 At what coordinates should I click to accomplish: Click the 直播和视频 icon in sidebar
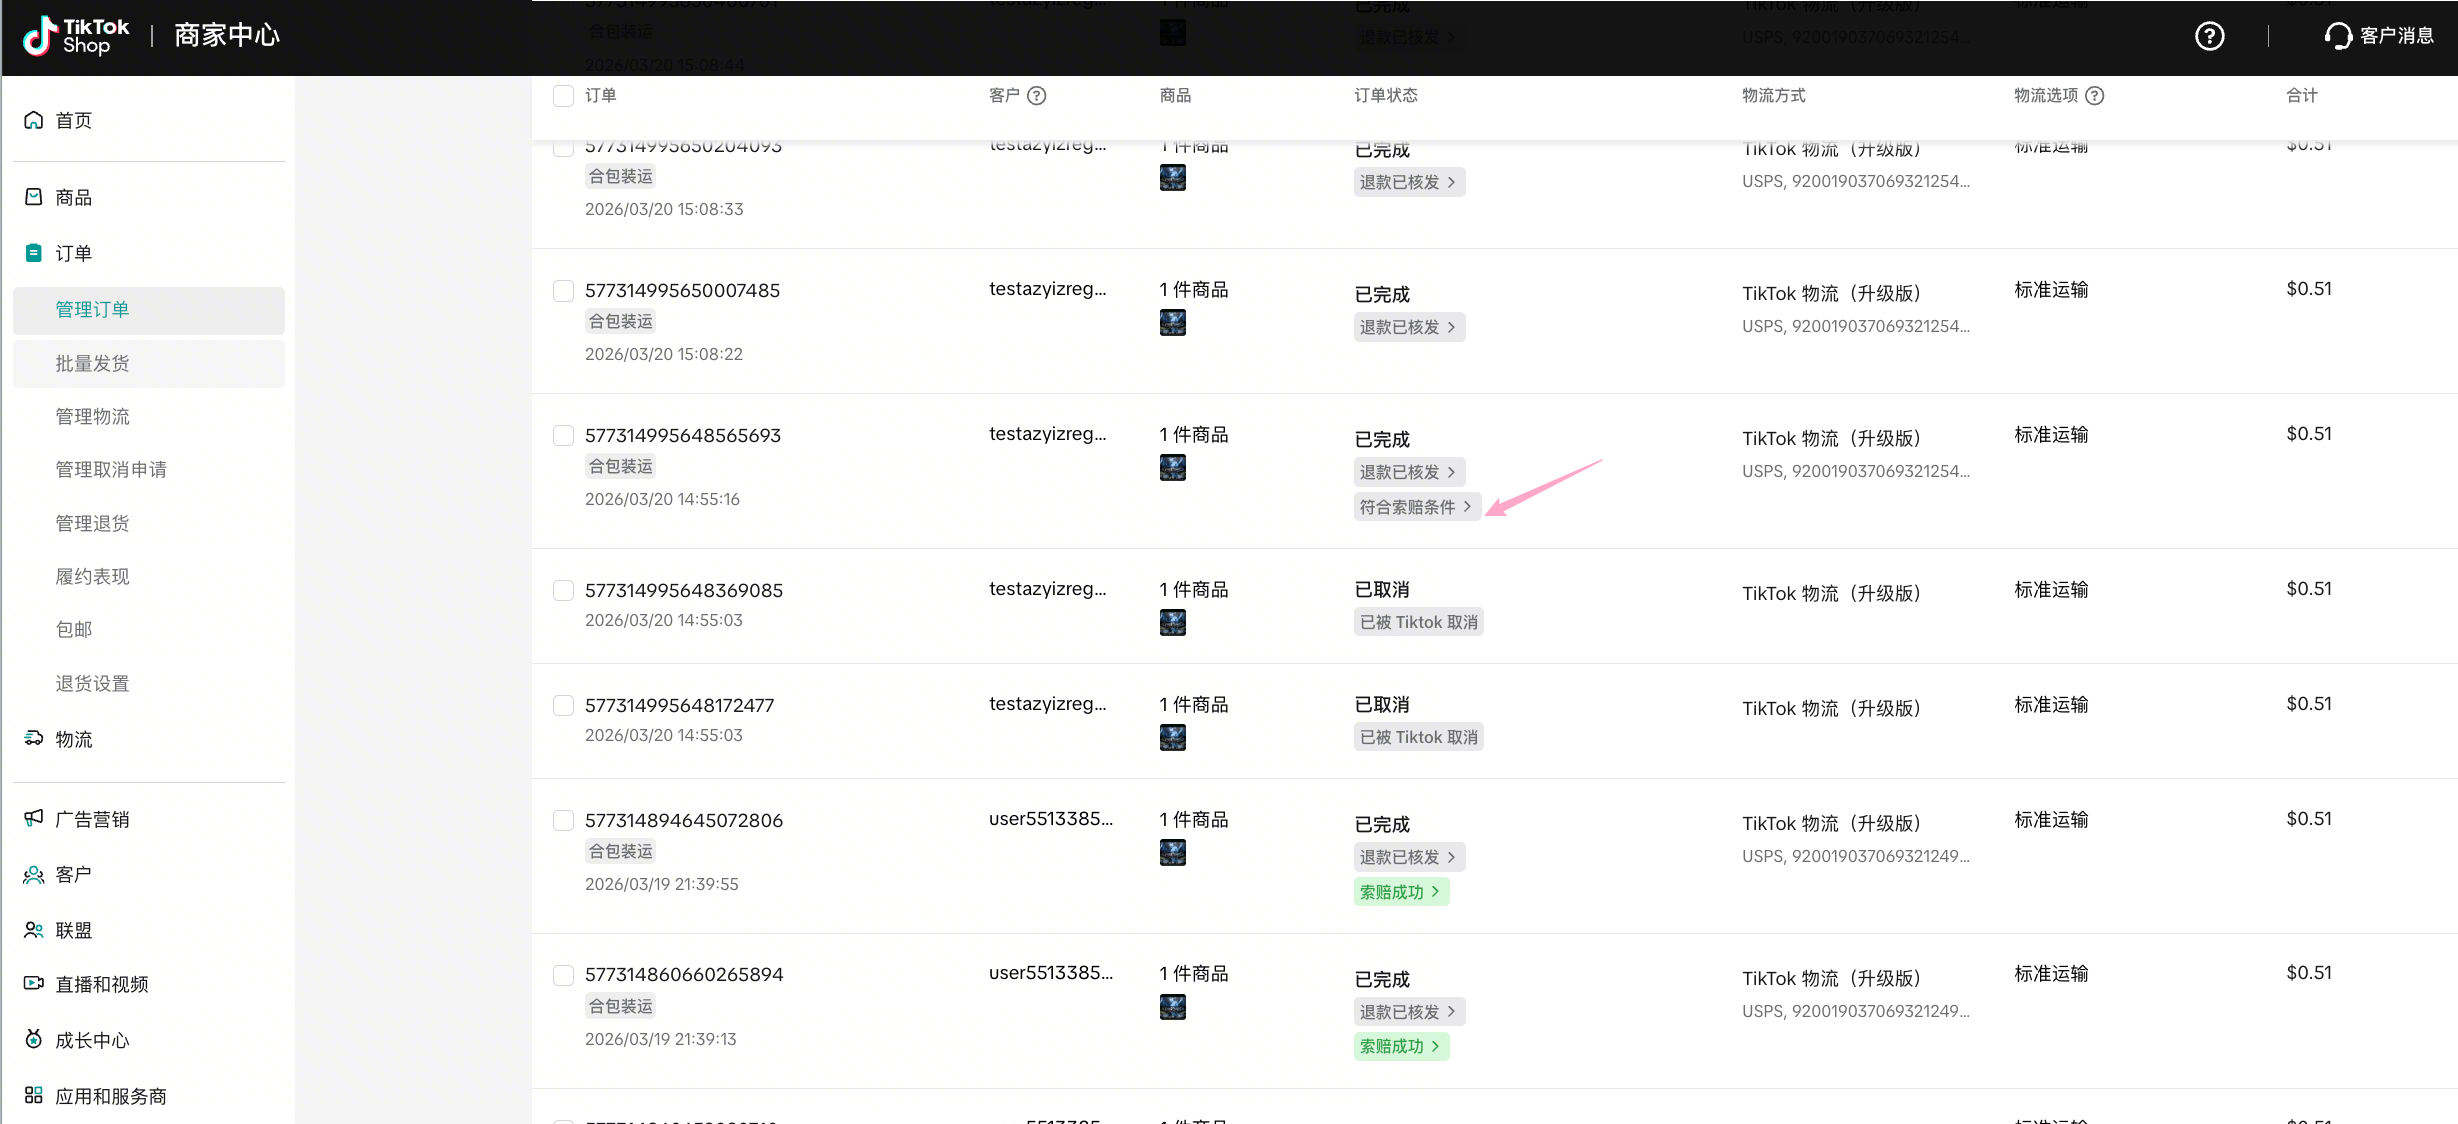pos(34,983)
